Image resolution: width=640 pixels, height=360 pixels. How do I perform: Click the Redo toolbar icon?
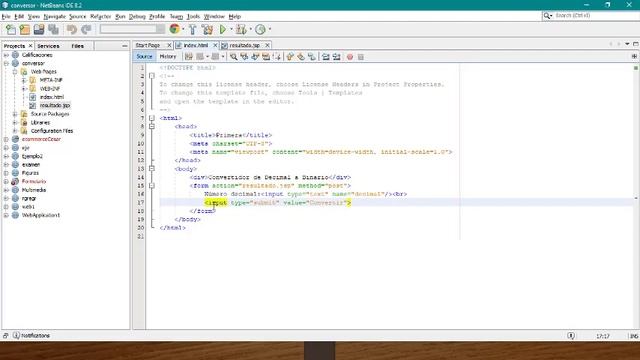coord(86,29)
